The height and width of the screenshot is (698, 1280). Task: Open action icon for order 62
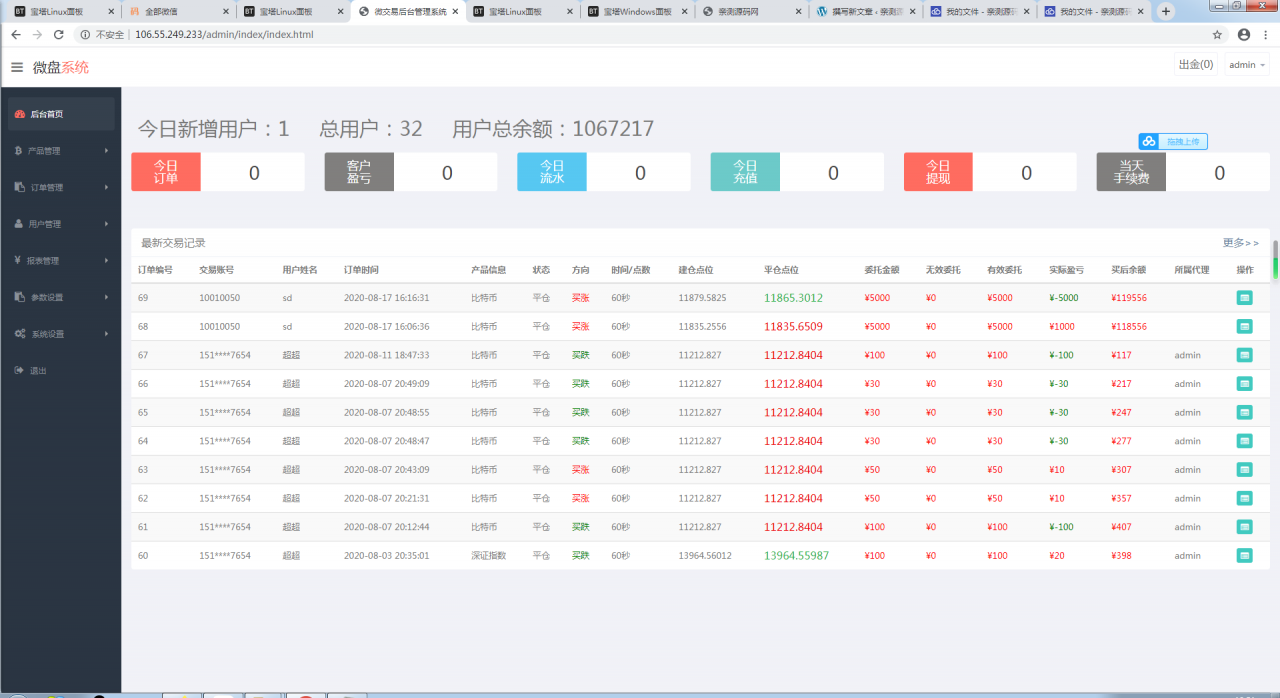1244,498
